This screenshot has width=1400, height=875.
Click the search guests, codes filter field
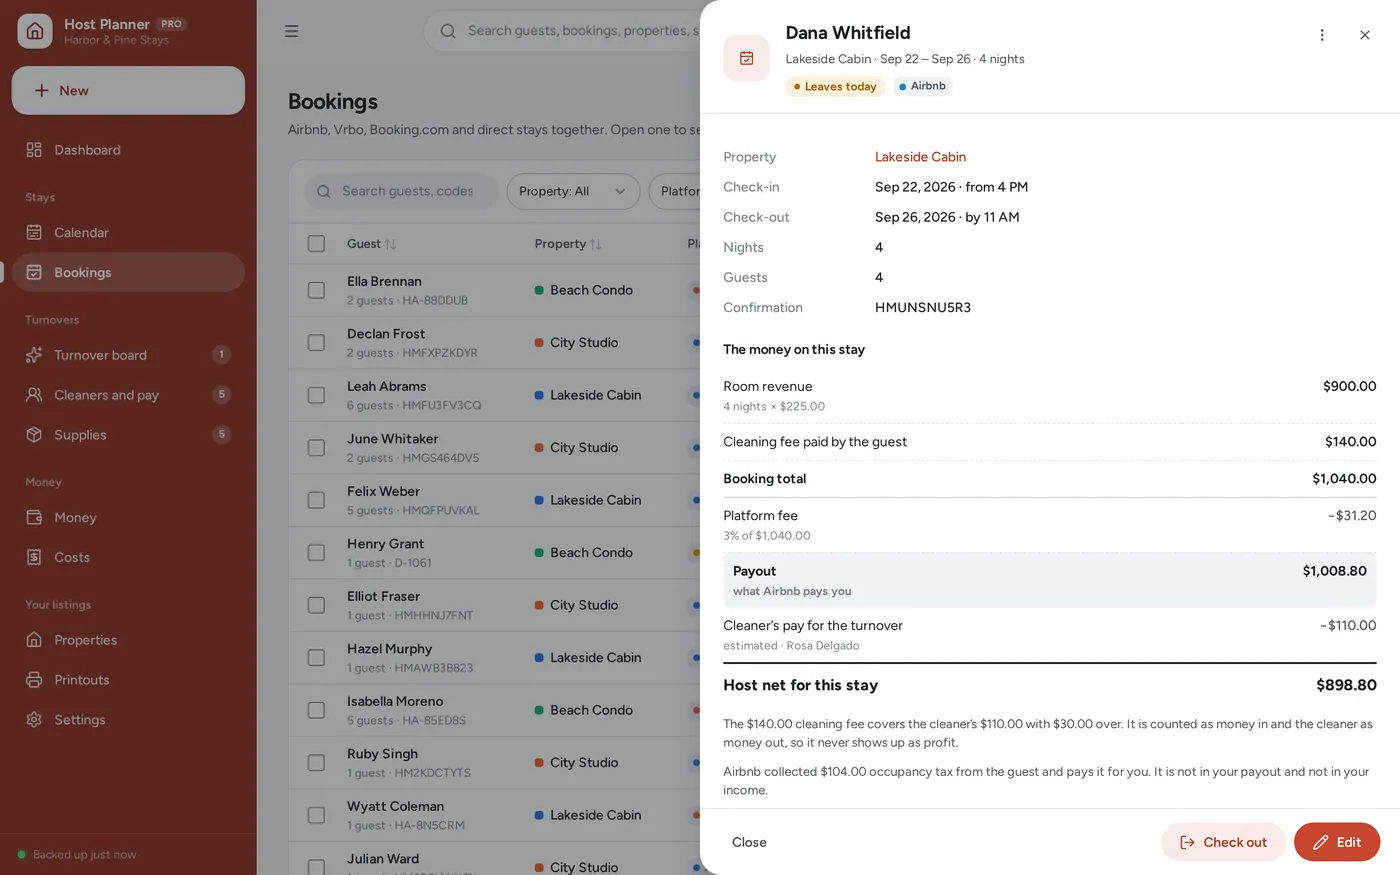[x=401, y=191]
